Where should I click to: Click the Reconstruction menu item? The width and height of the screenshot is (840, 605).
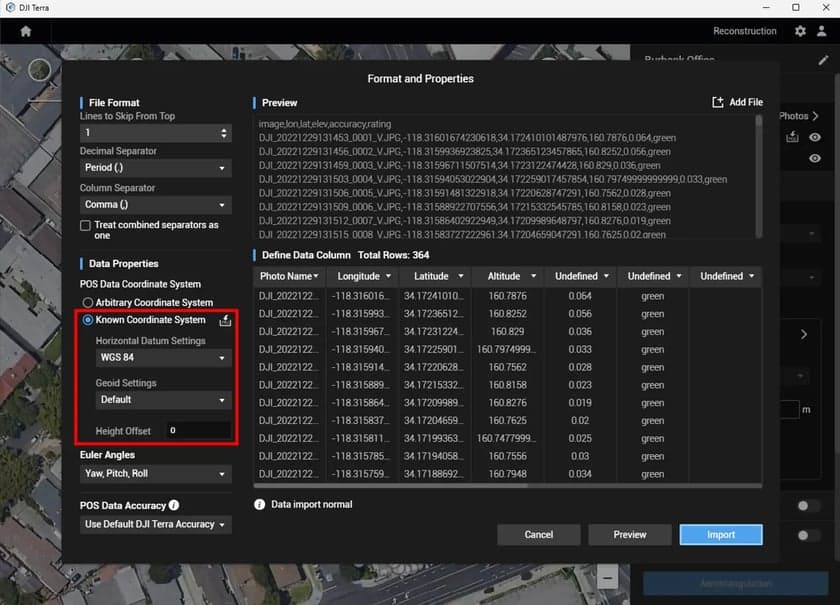point(746,31)
